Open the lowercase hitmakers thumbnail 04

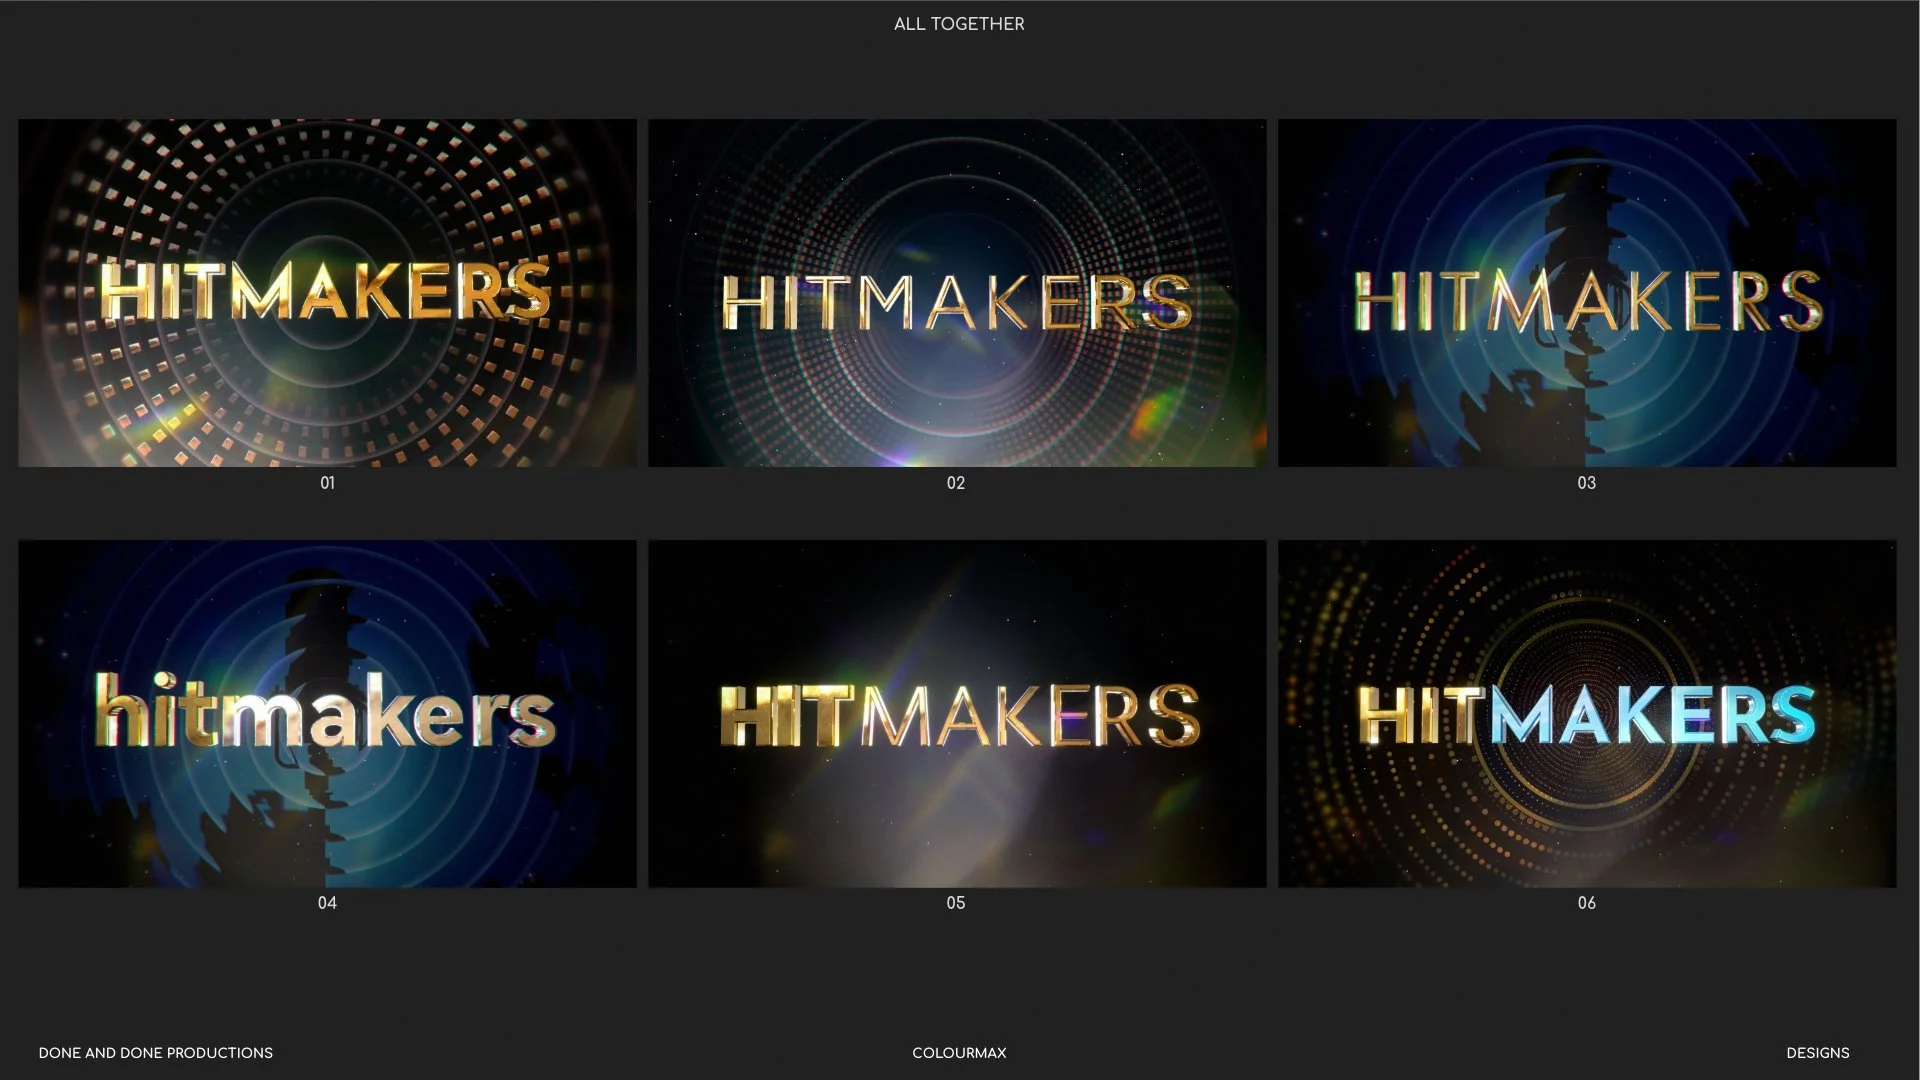click(x=327, y=713)
